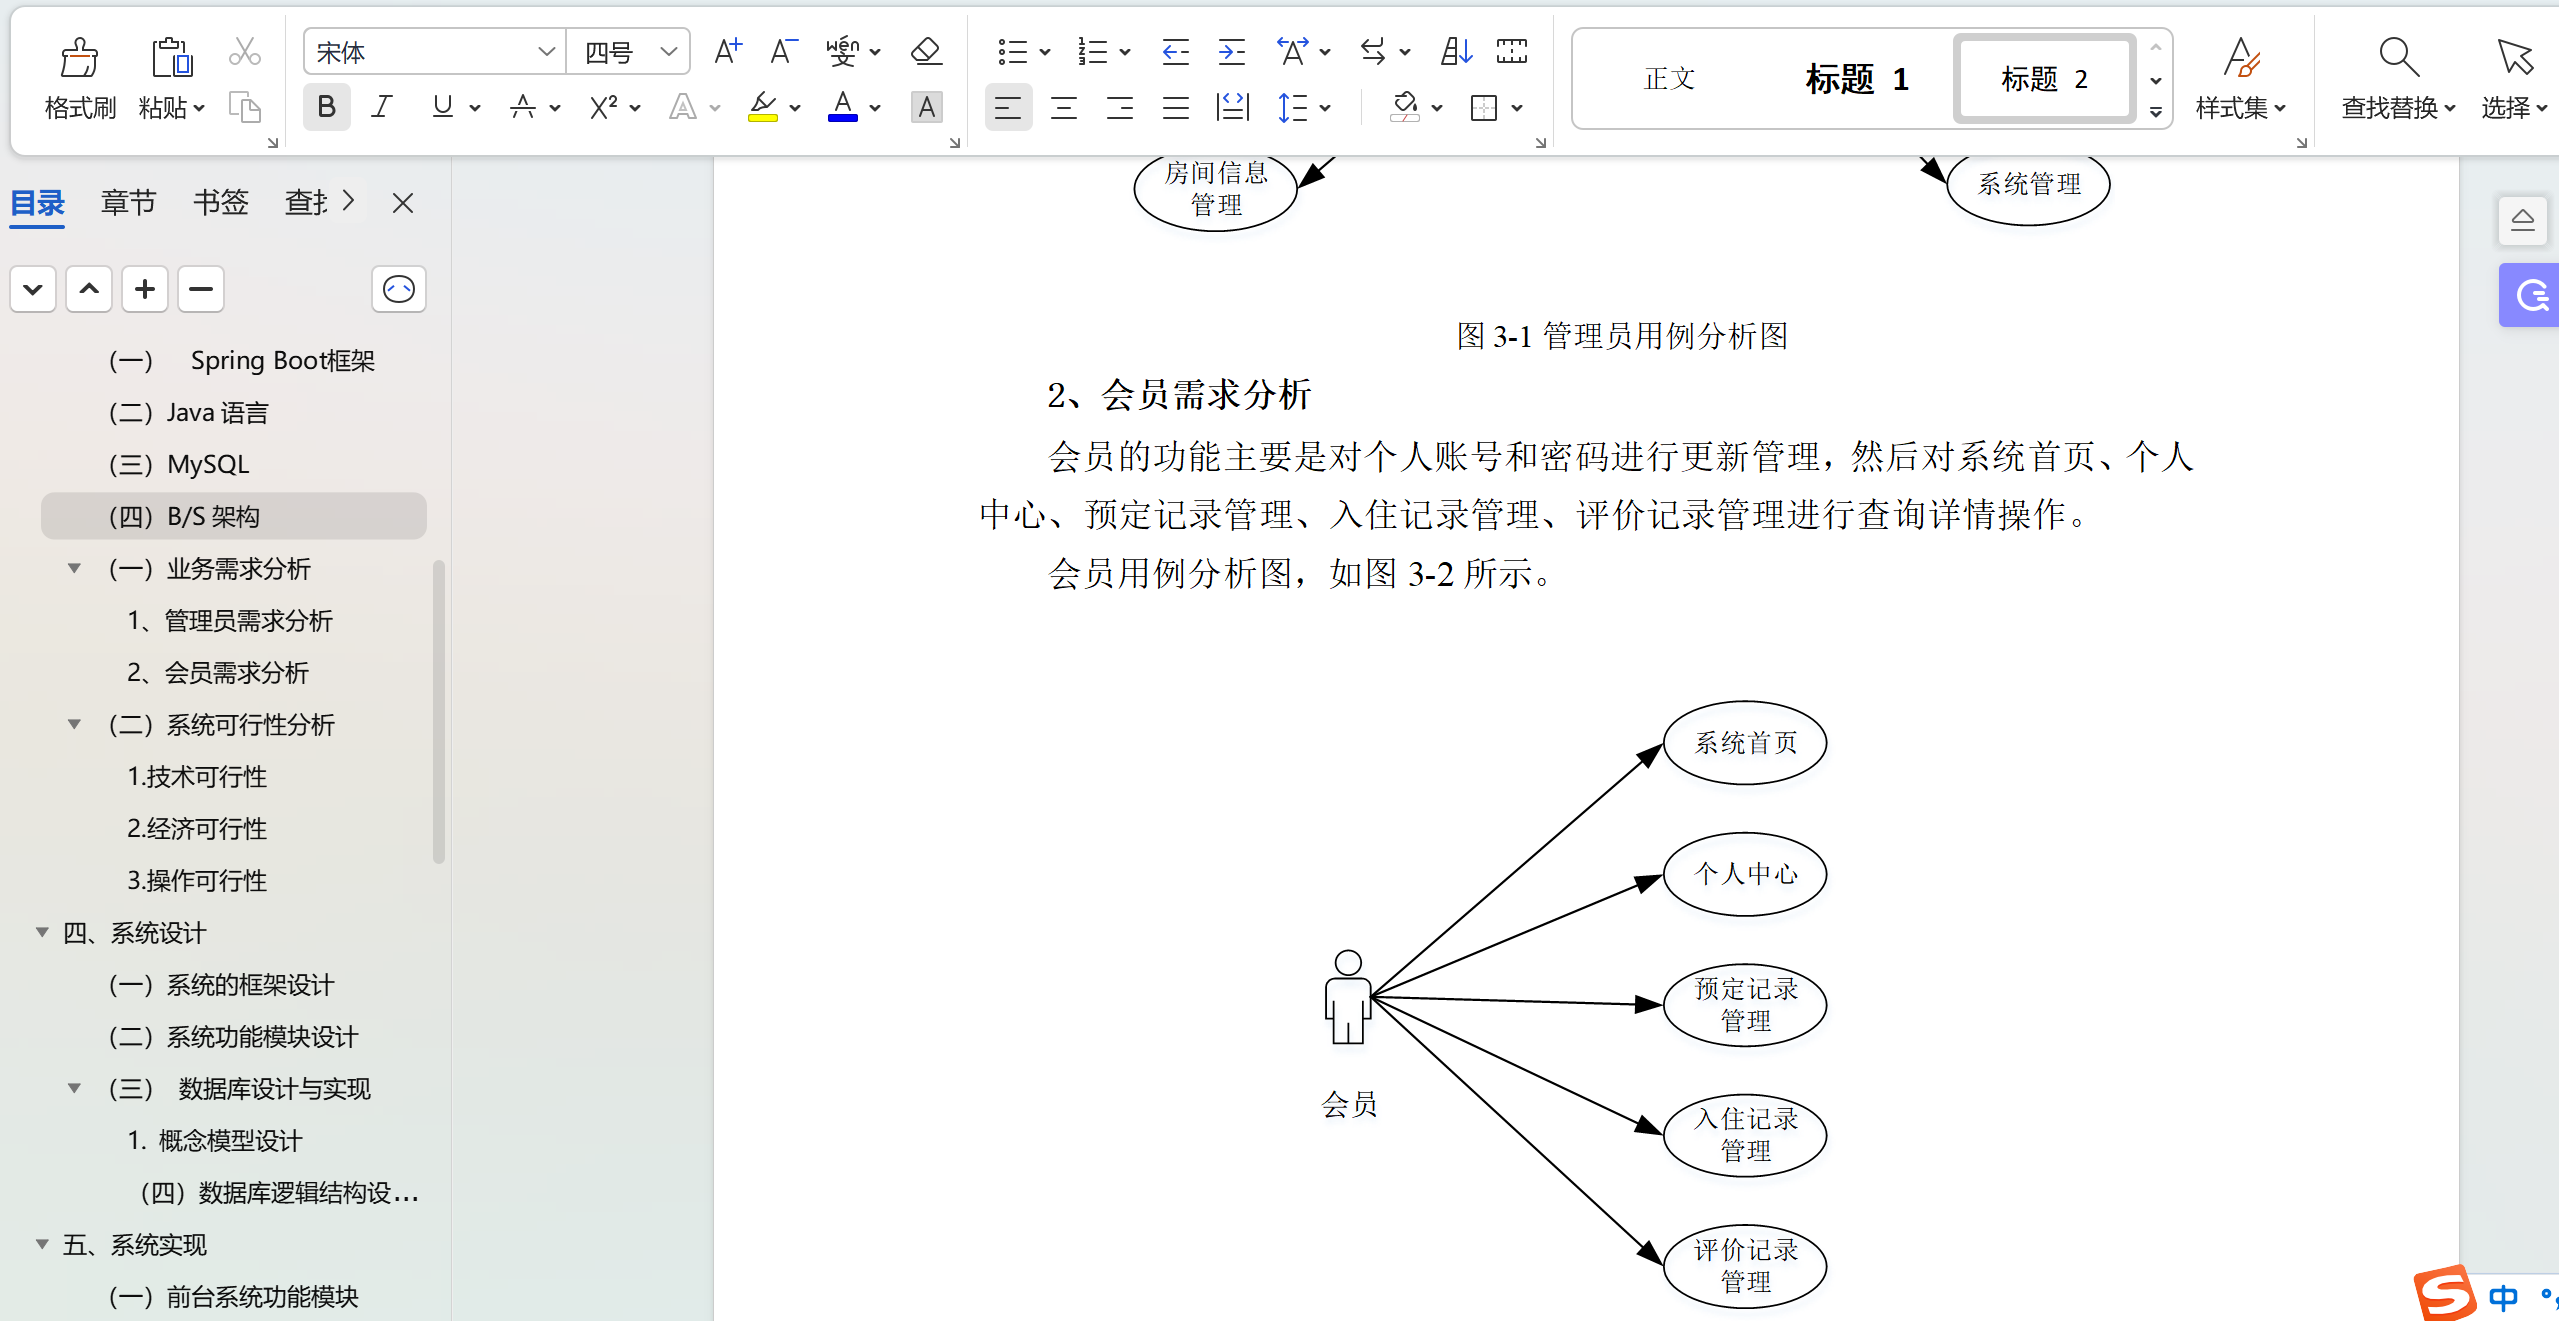
Task: Click the cut scissors icon
Action: point(244,52)
